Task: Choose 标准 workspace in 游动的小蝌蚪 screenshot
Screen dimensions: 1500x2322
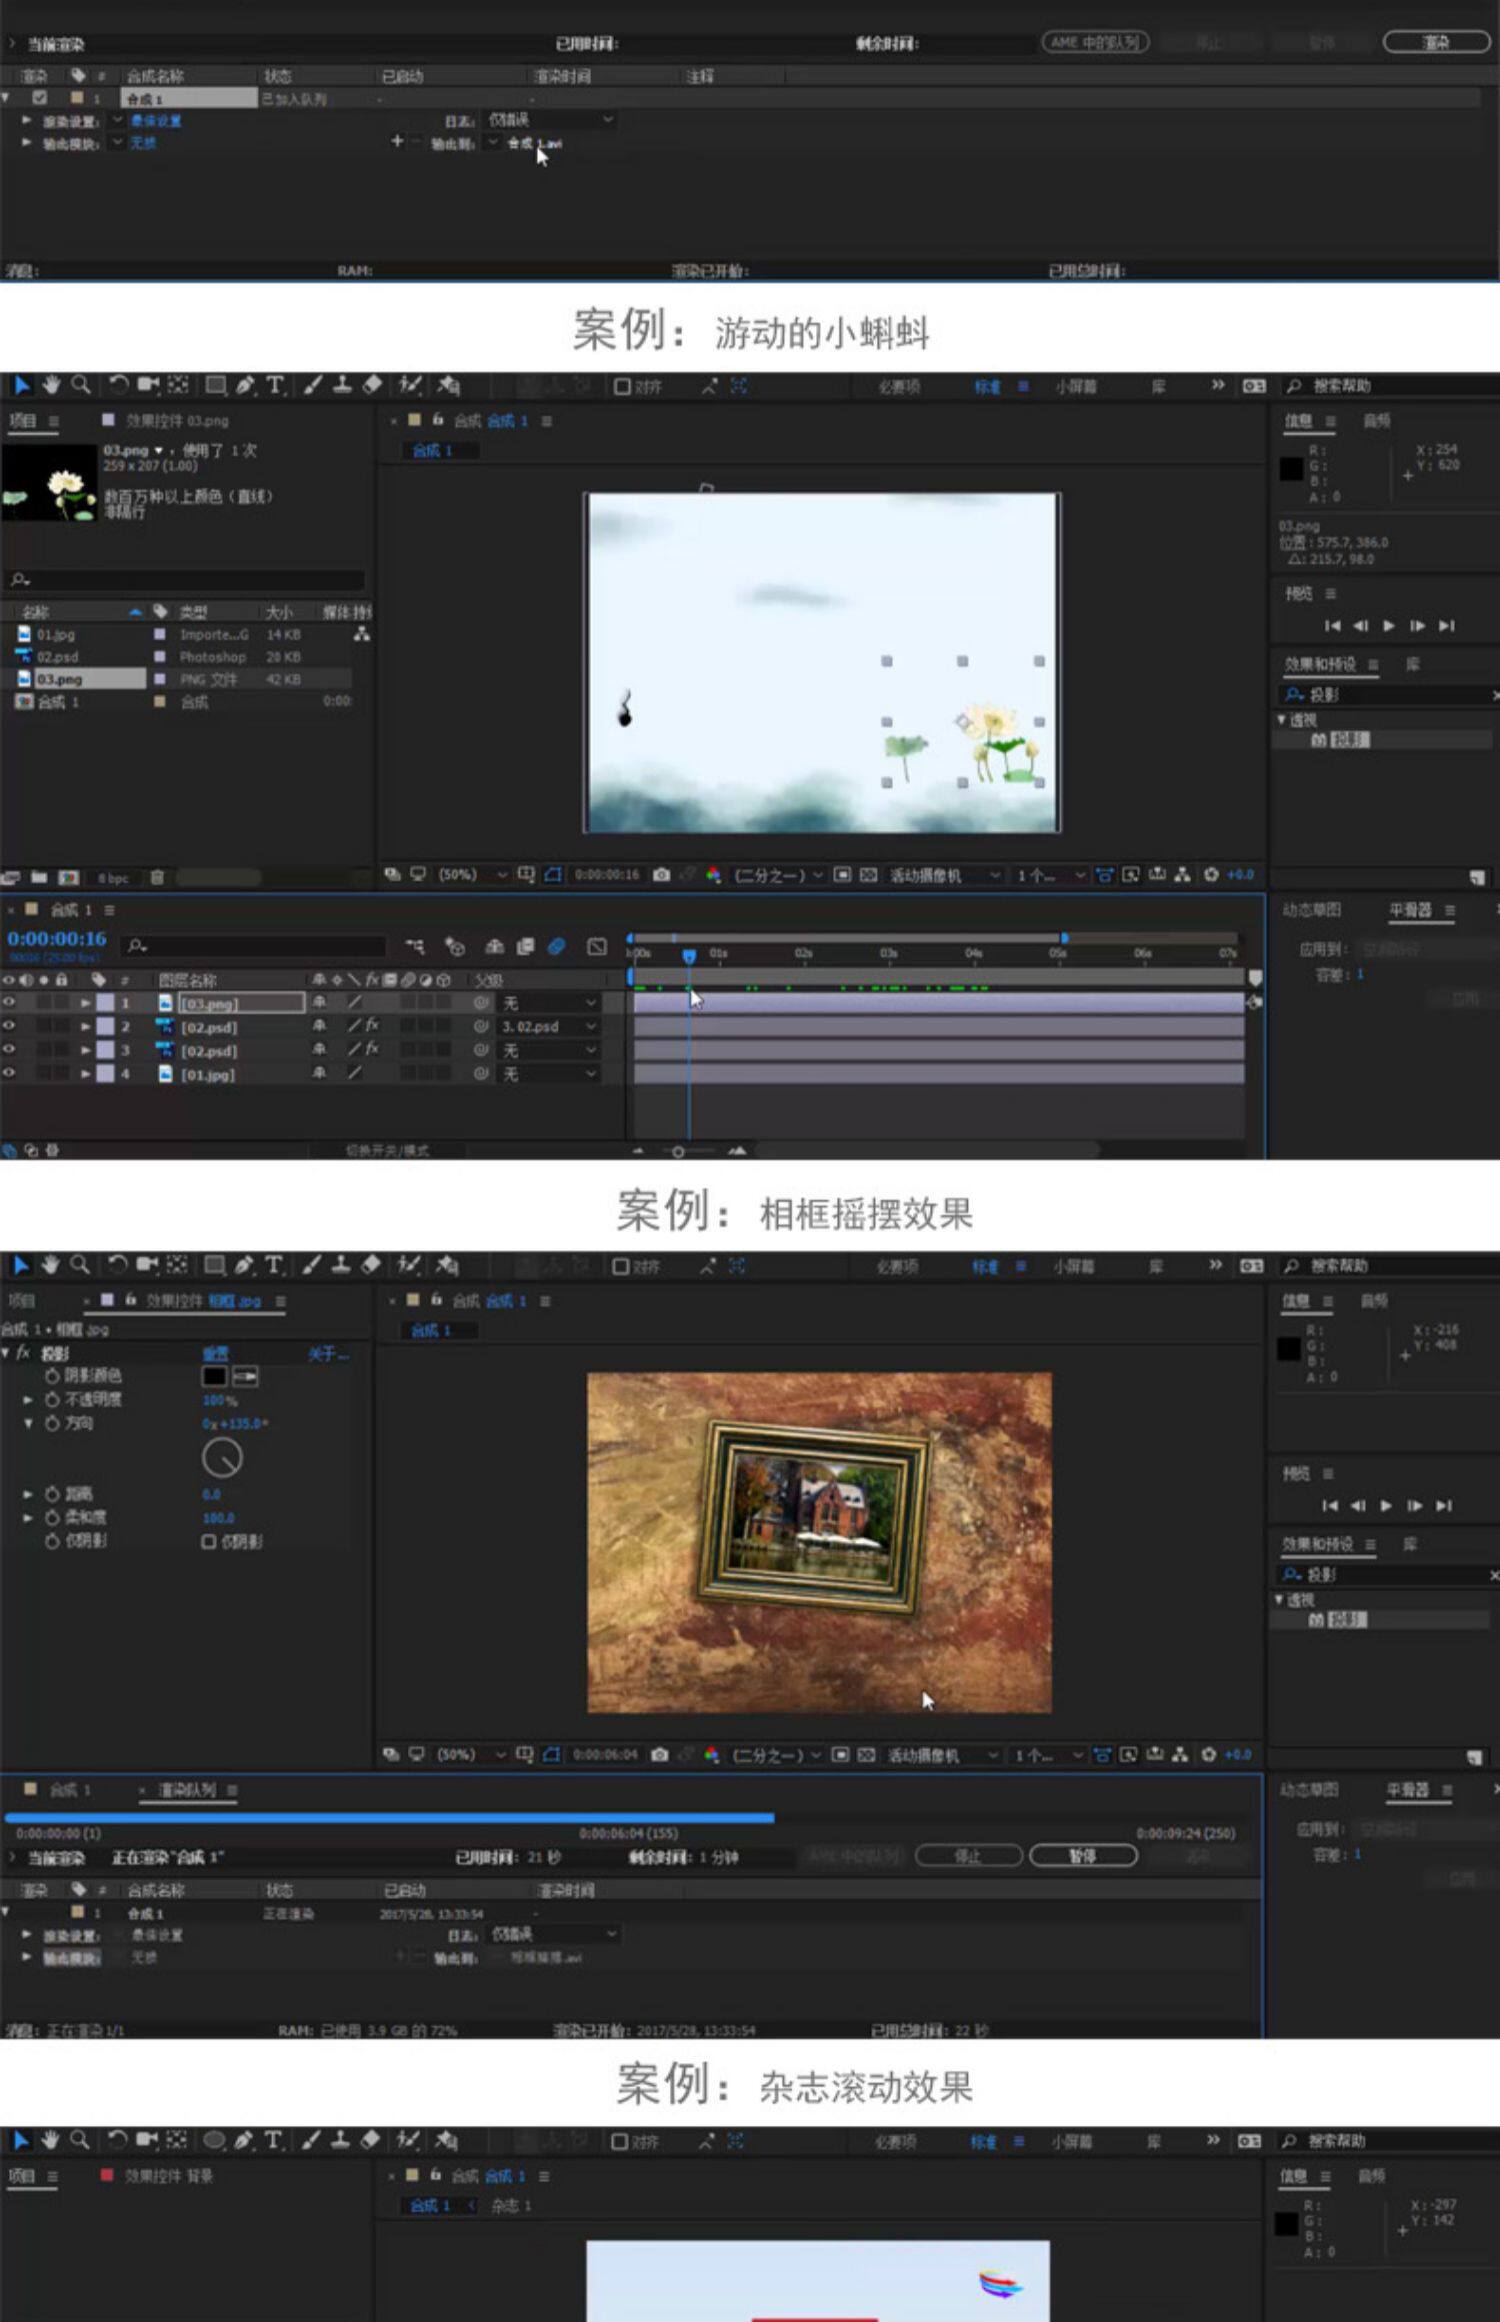Action: (x=988, y=387)
